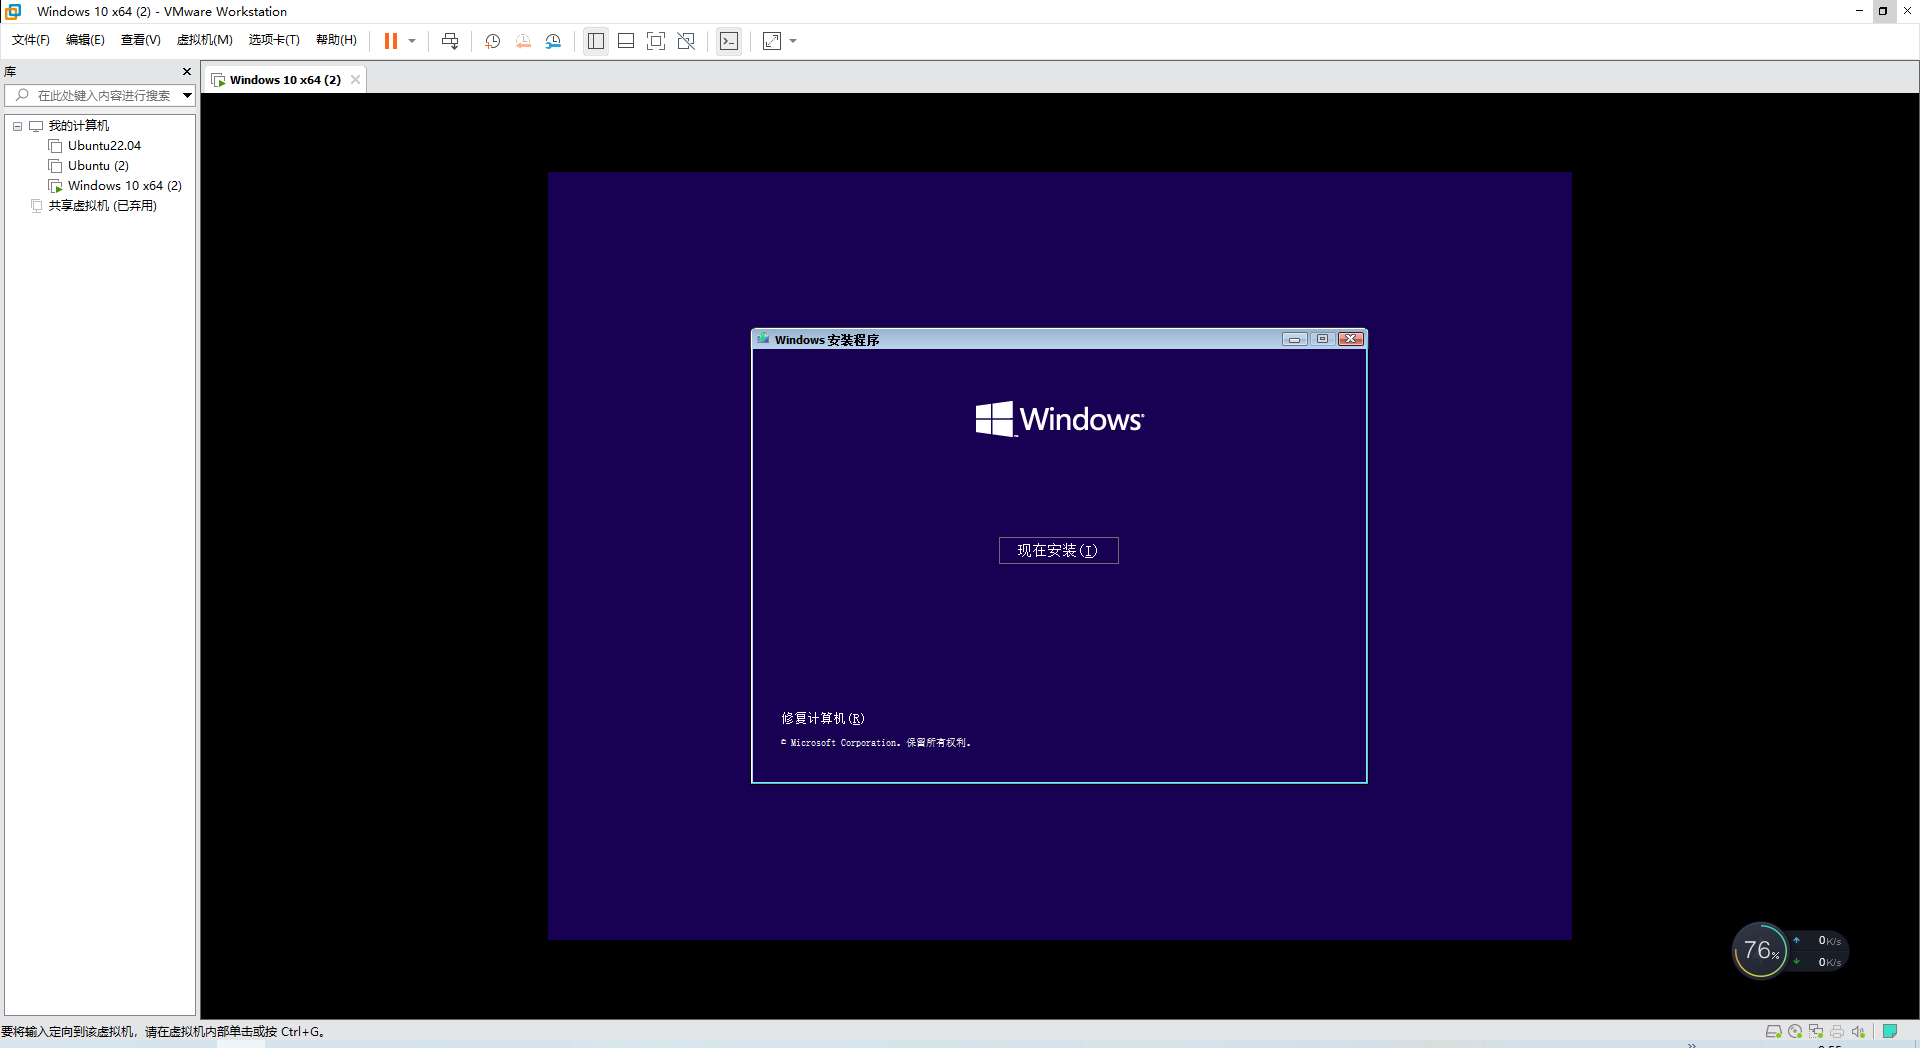This screenshot has height=1048, width=1920.
Task: Click the 76% memory usage floating widget
Action: point(1760,951)
